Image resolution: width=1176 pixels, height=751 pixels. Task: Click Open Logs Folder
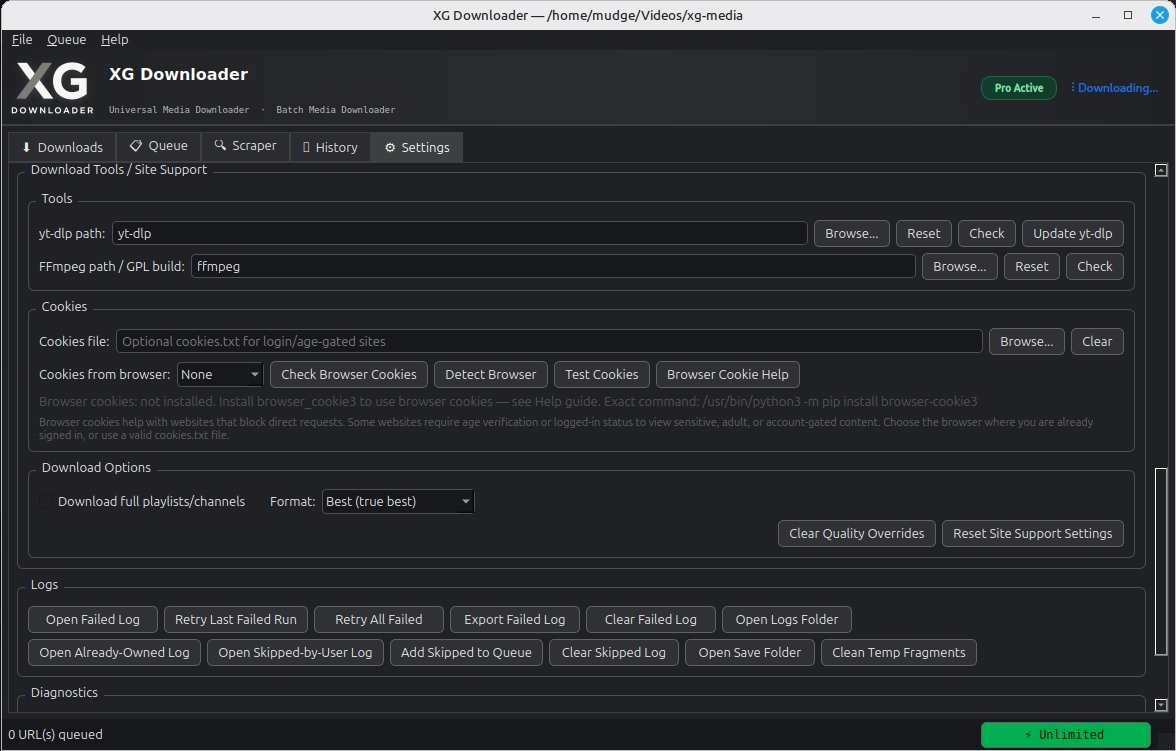787,620
